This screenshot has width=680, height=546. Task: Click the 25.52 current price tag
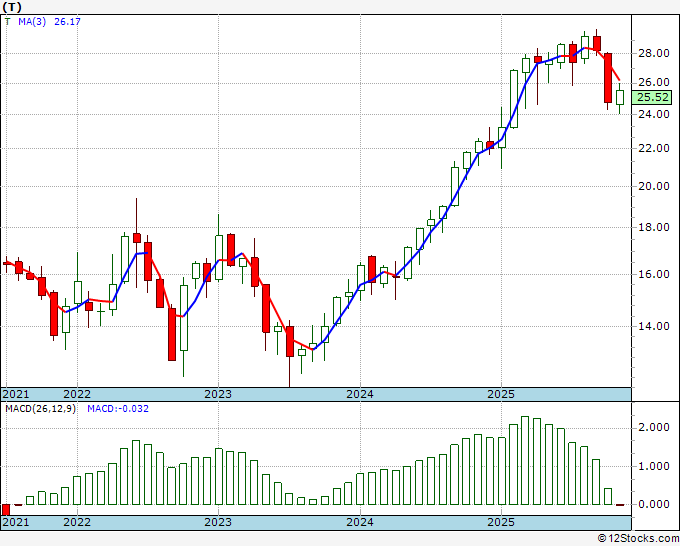tap(653, 98)
